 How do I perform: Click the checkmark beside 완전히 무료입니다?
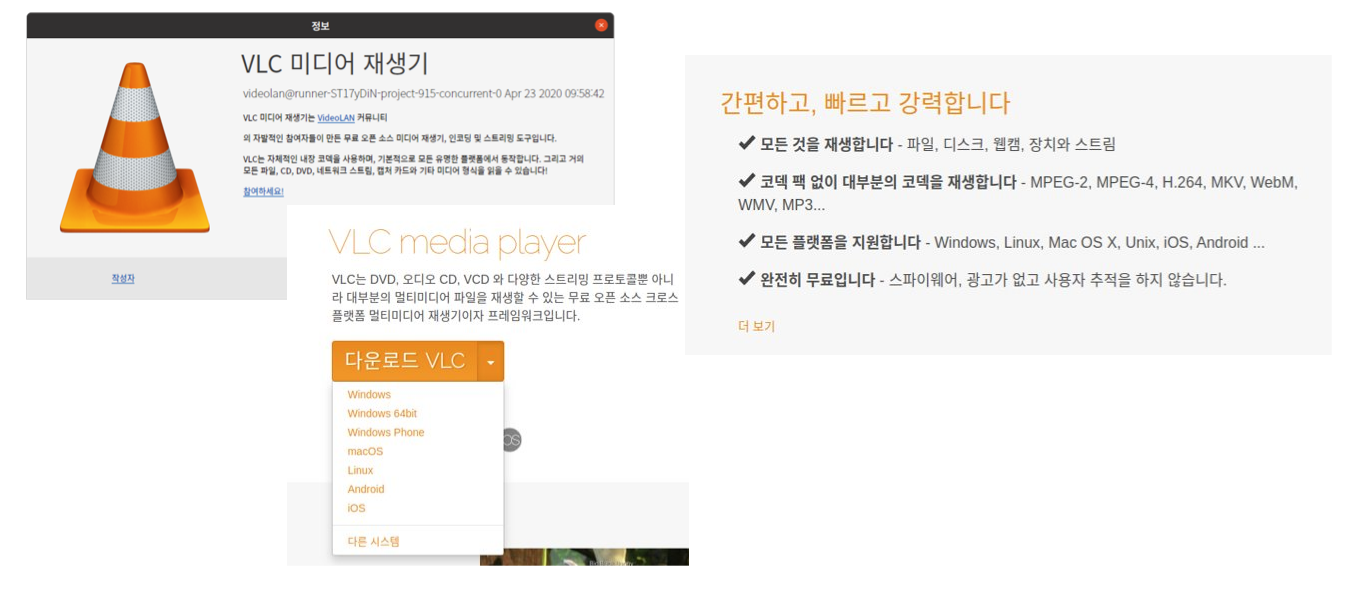746,278
